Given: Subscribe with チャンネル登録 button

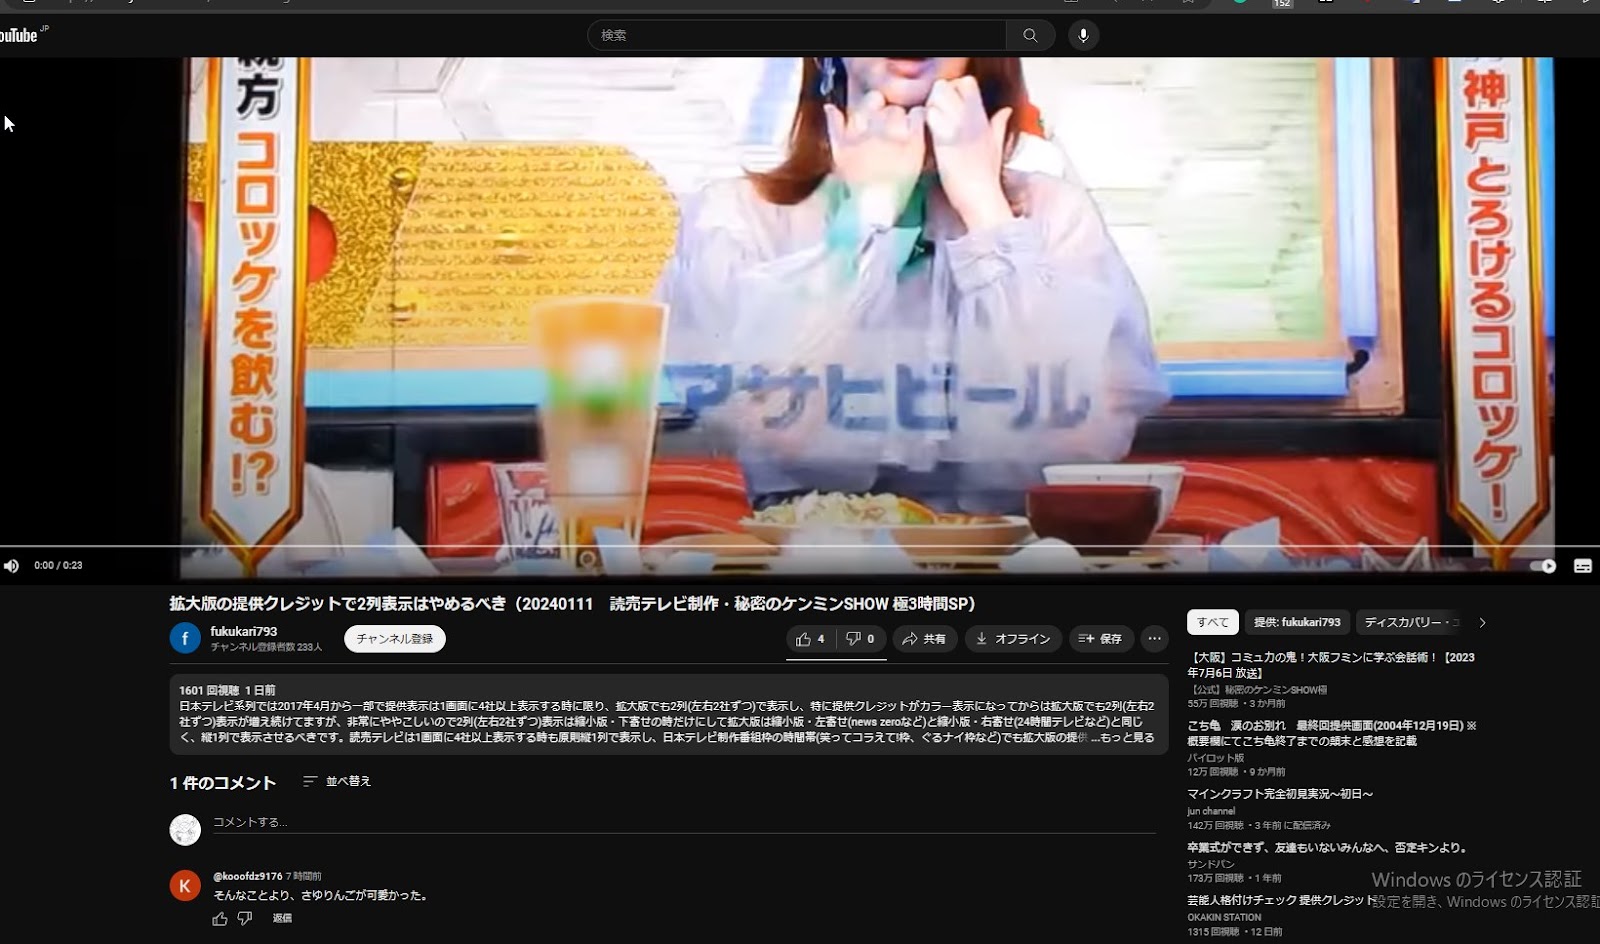Looking at the screenshot, I should click(395, 639).
